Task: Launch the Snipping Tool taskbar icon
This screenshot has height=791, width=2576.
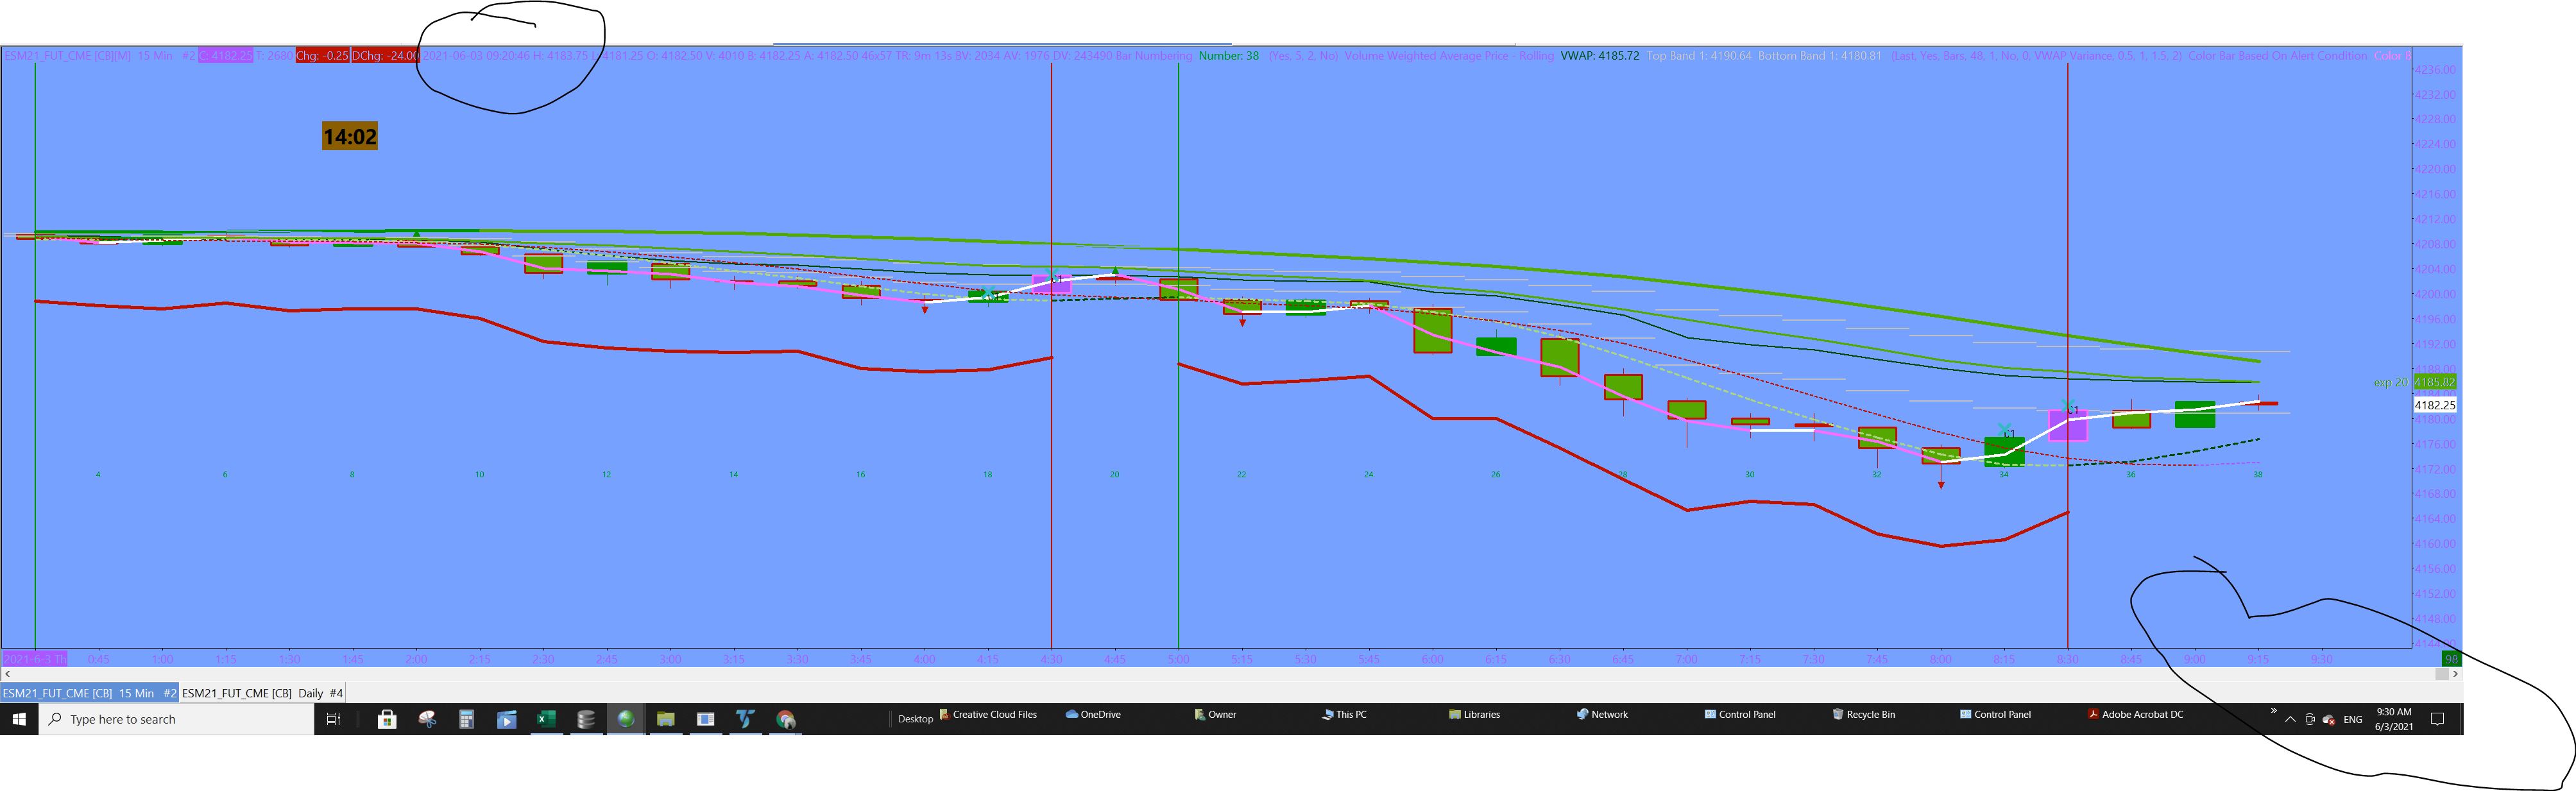Action: pyautogui.click(x=427, y=719)
